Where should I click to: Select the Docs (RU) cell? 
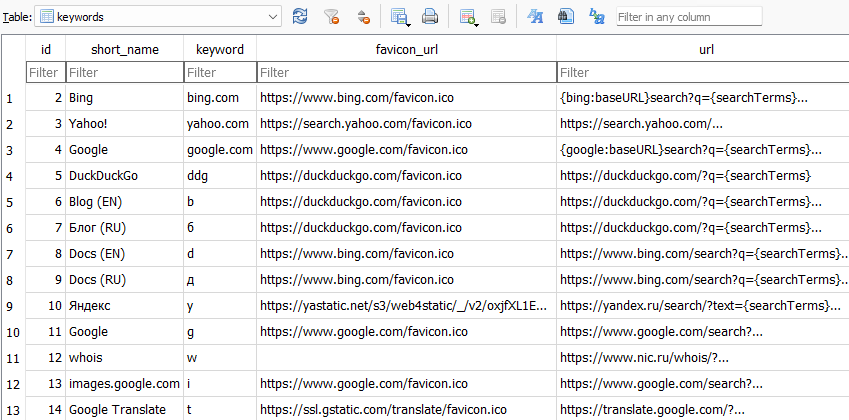point(125,280)
